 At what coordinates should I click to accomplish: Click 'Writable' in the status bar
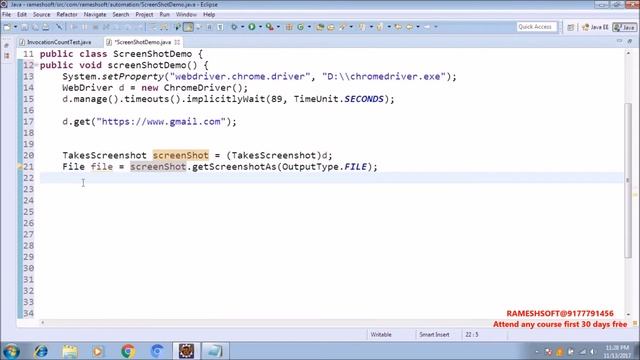click(x=381, y=335)
